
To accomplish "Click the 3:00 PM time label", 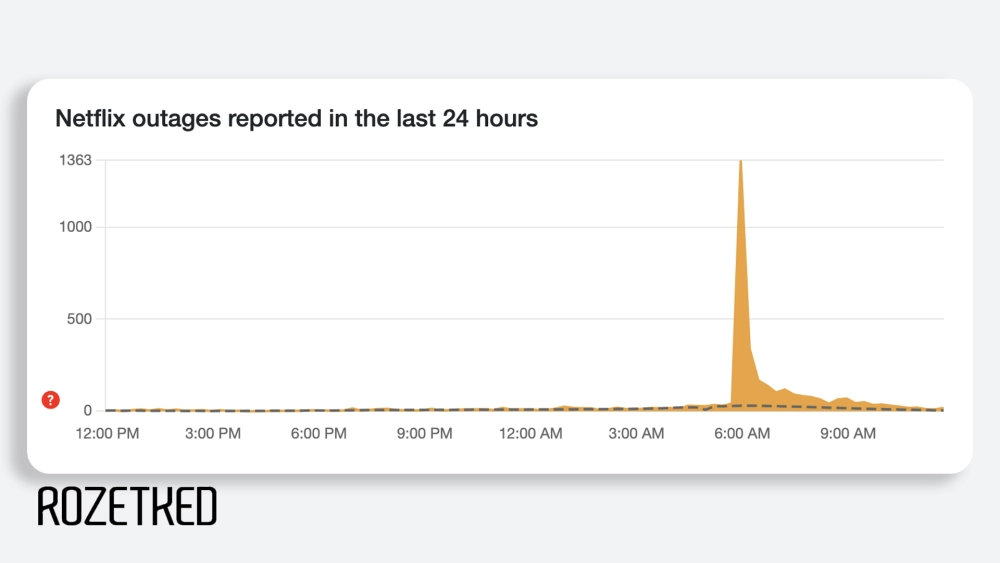I will pos(213,434).
